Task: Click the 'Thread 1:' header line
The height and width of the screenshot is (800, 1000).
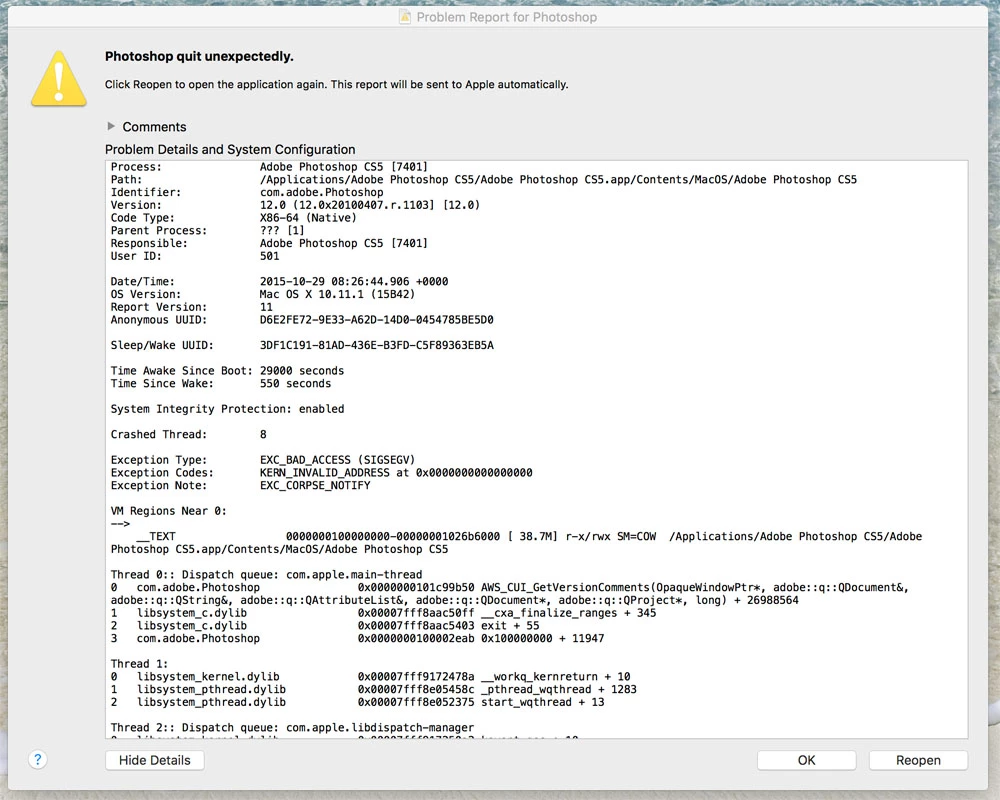Action: tap(139, 665)
